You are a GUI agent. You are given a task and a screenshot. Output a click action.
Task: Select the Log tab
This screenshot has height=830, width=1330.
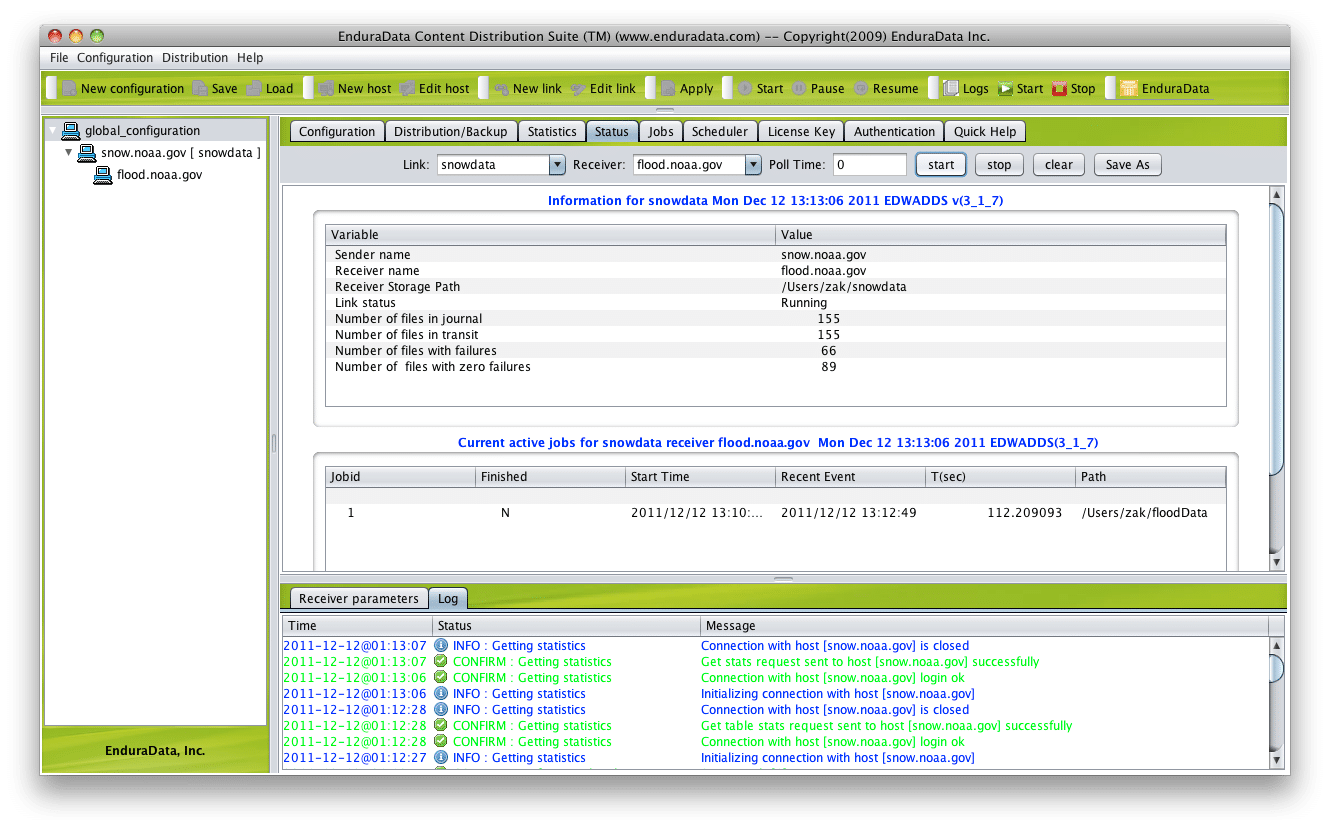(x=448, y=599)
